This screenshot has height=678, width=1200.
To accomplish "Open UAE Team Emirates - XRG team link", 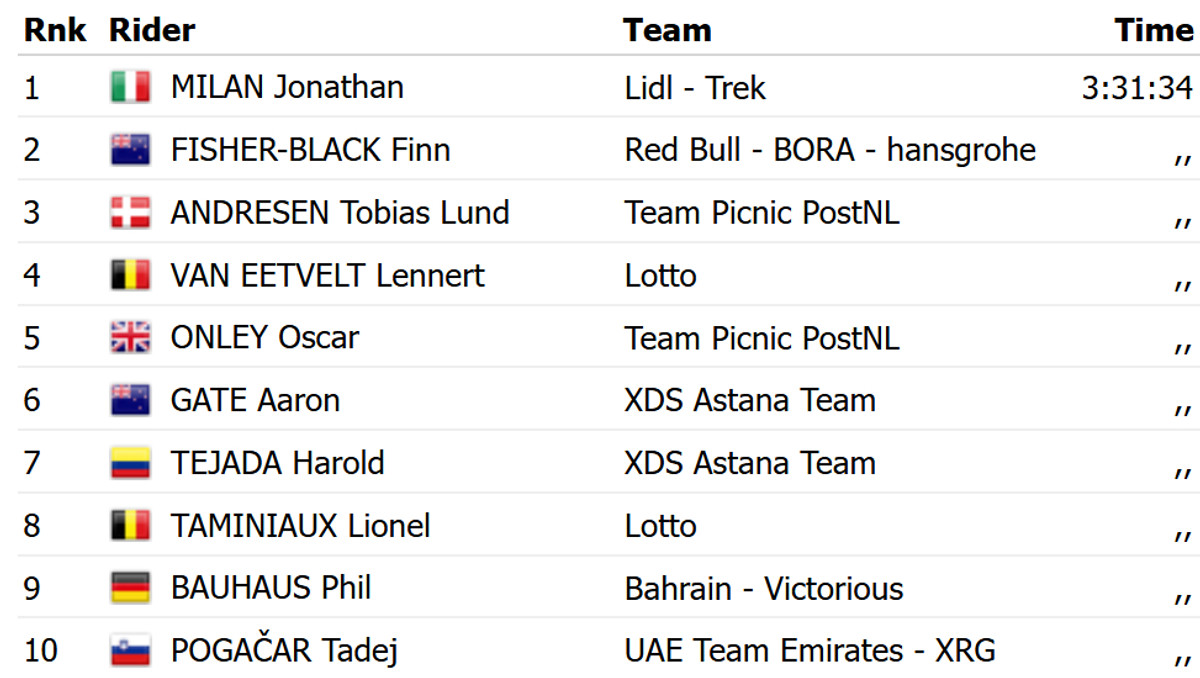I will click(x=809, y=651).
